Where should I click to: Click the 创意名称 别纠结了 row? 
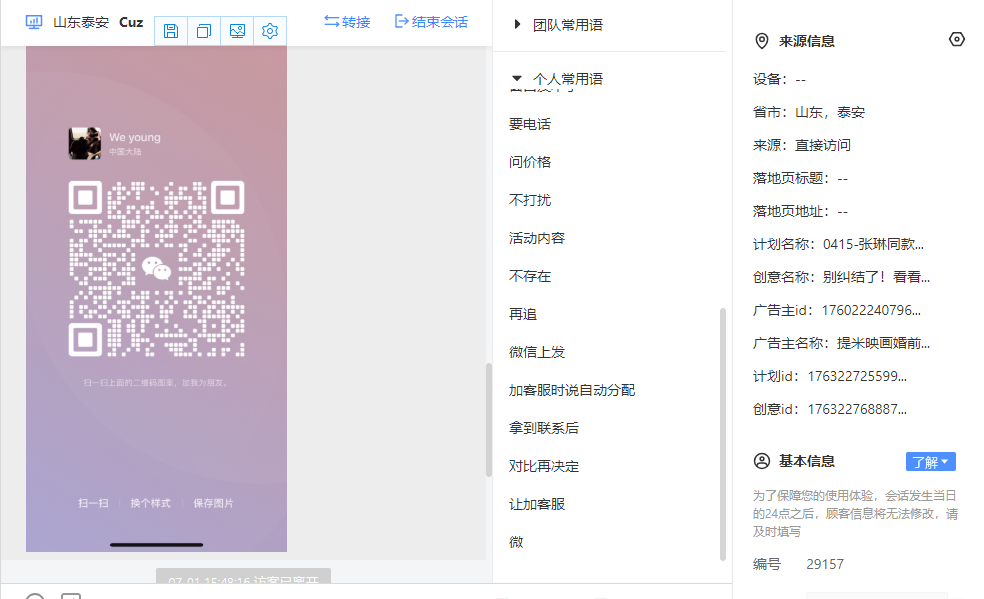[842, 277]
